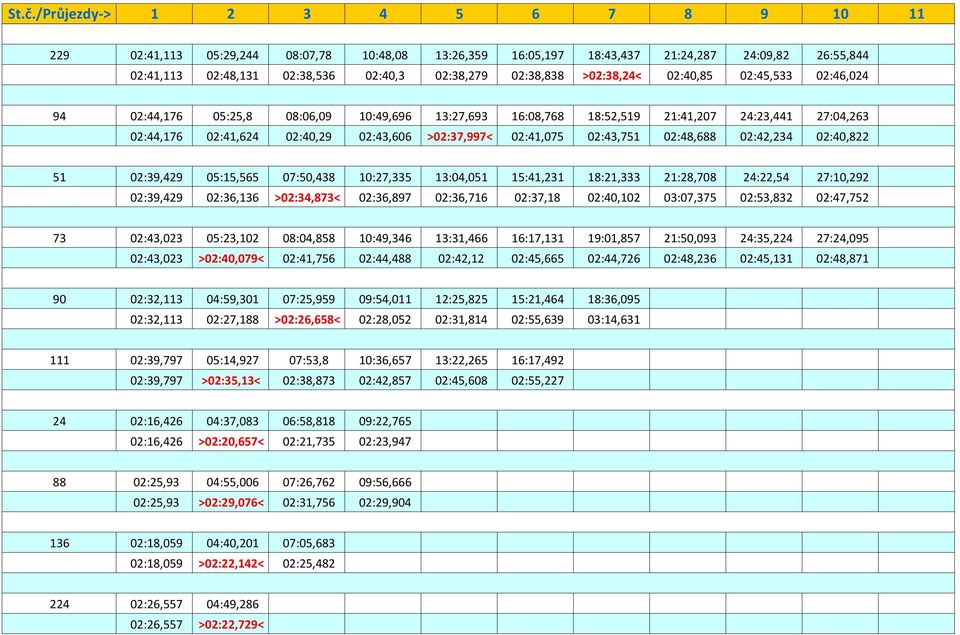Select cell 09:54,011
Viewport: 960px width, 635px height.
pos(384,299)
